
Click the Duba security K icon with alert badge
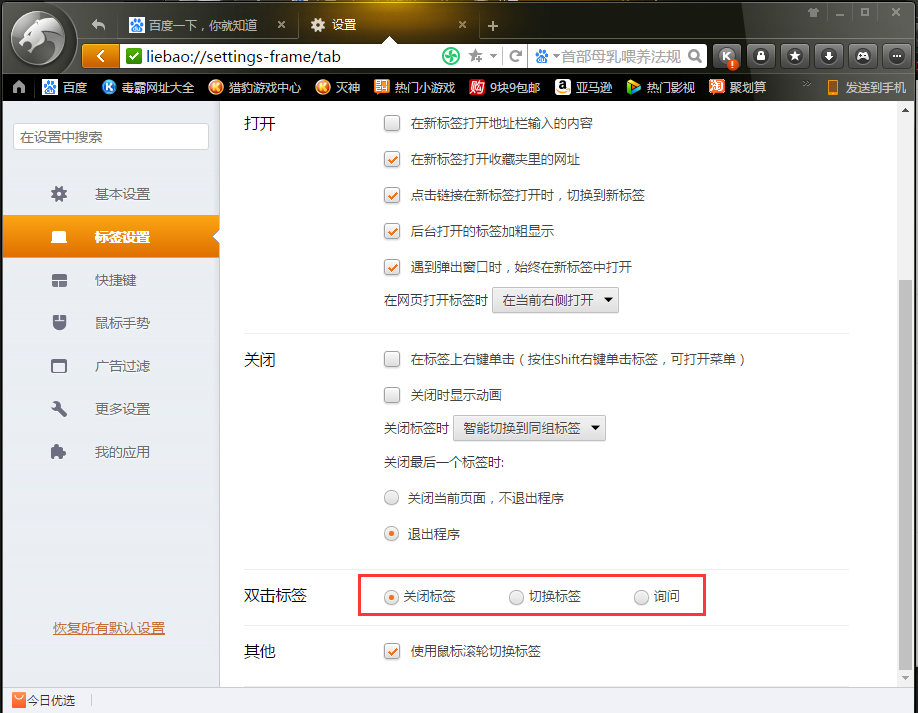click(727, 56)
